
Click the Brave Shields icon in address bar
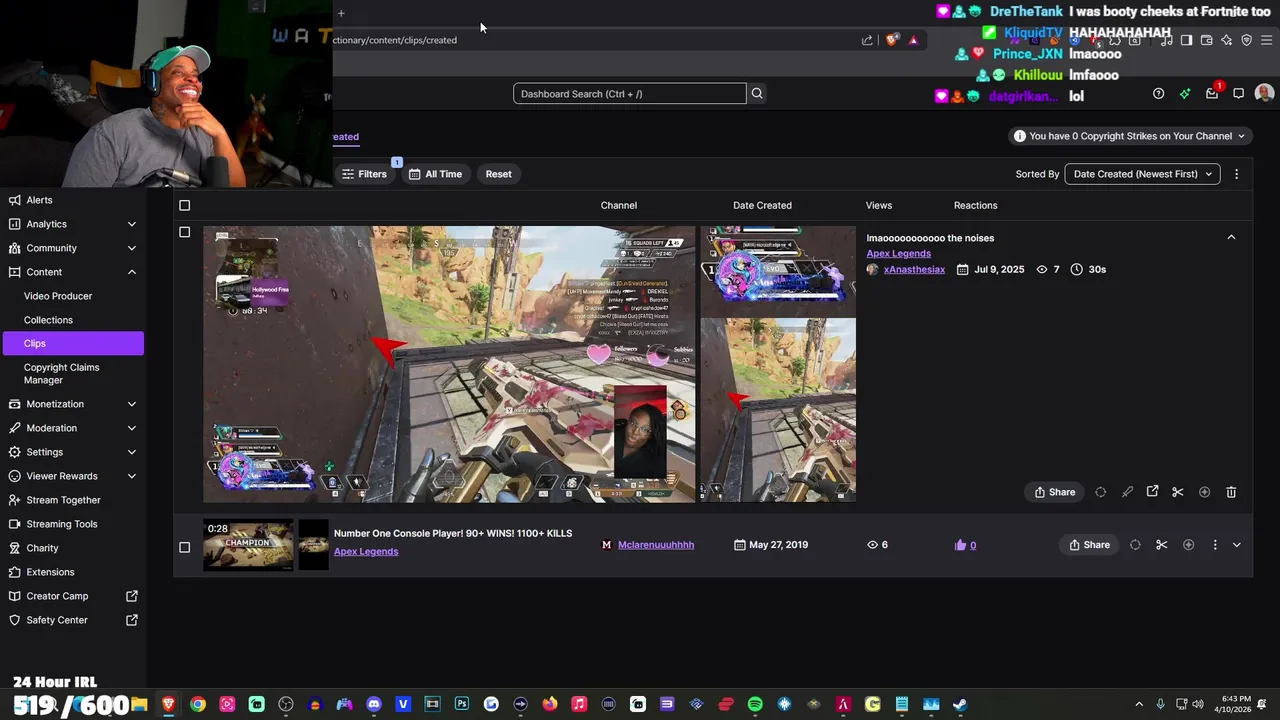(x=892, y=40)
